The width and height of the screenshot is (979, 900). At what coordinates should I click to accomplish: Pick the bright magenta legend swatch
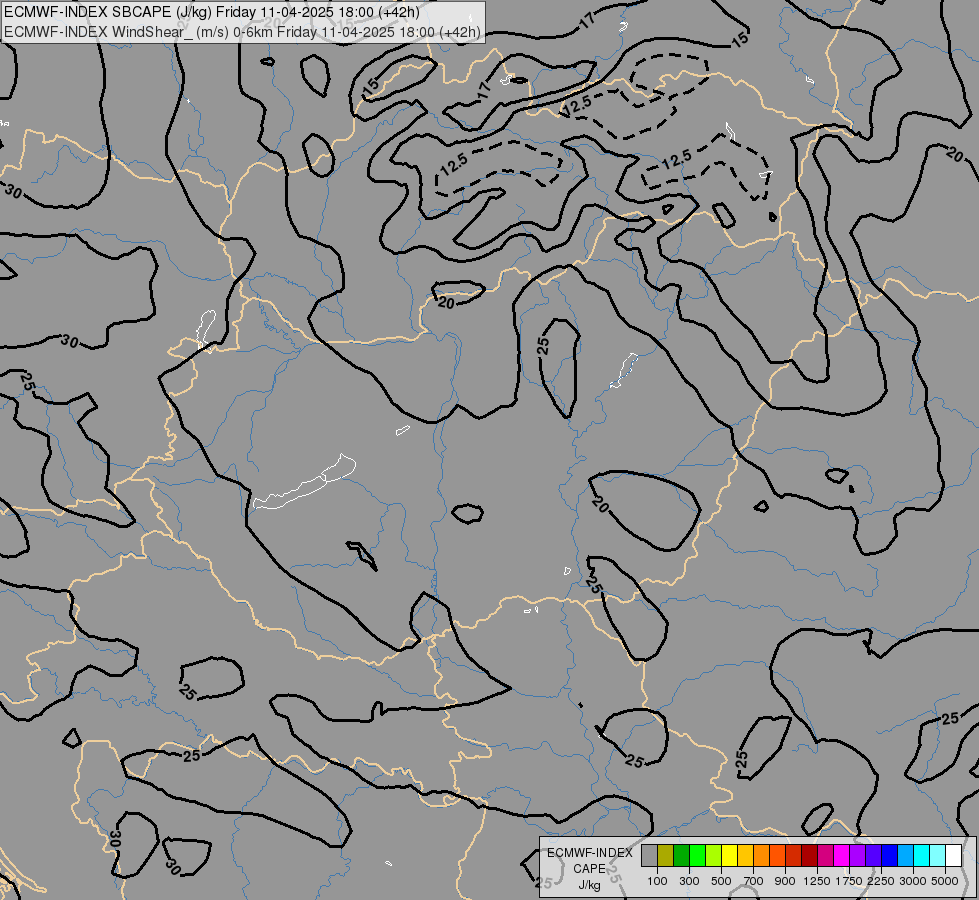click(x=841, y=855)
